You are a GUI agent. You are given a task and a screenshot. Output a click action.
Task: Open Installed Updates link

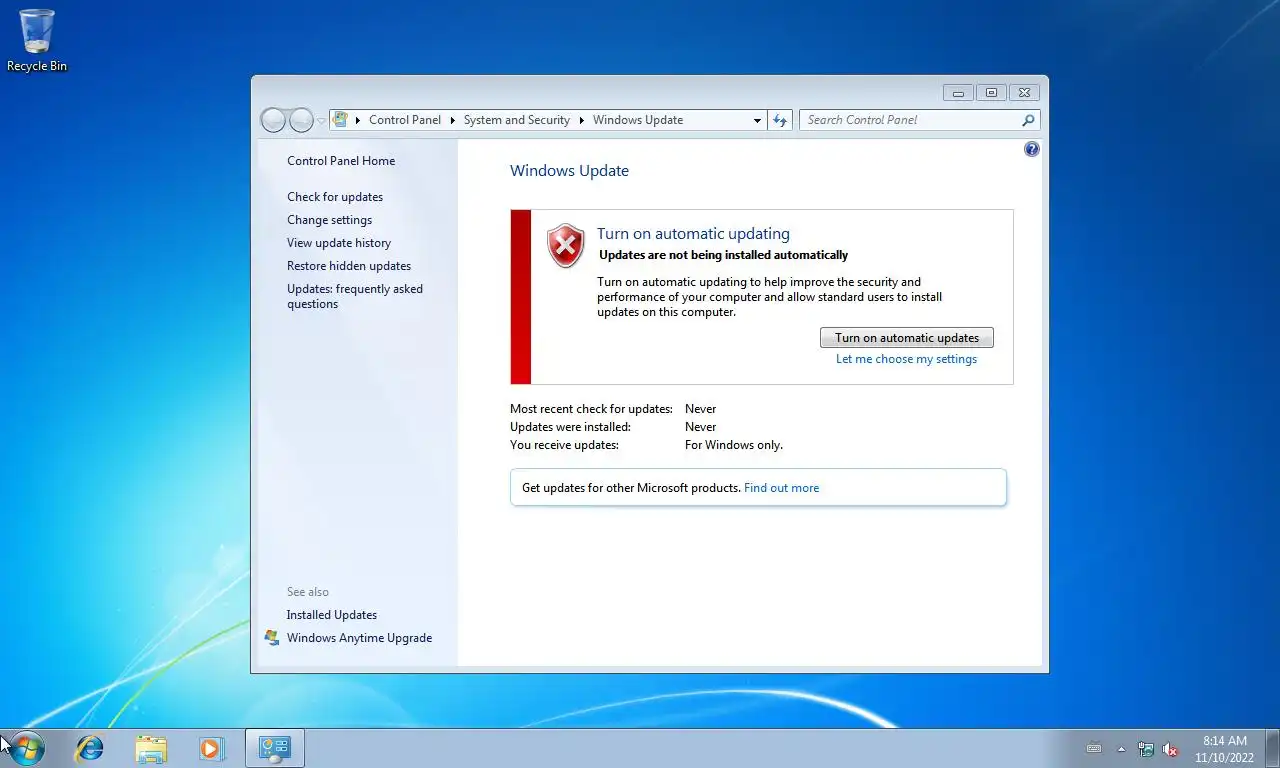[x=332, y=615]
